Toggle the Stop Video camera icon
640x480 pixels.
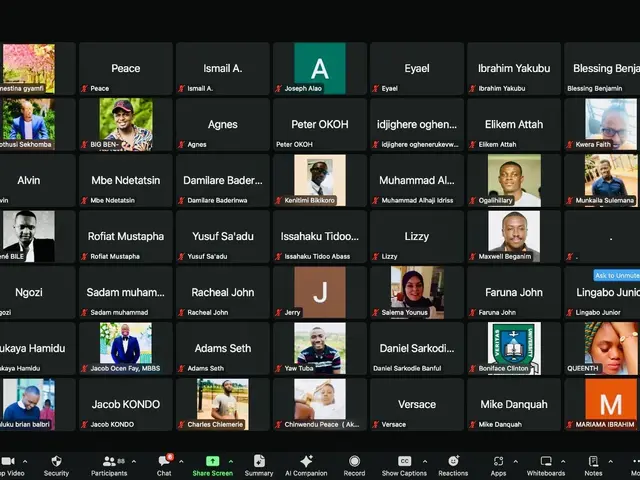pyautogui.click(x=8, y=461)
